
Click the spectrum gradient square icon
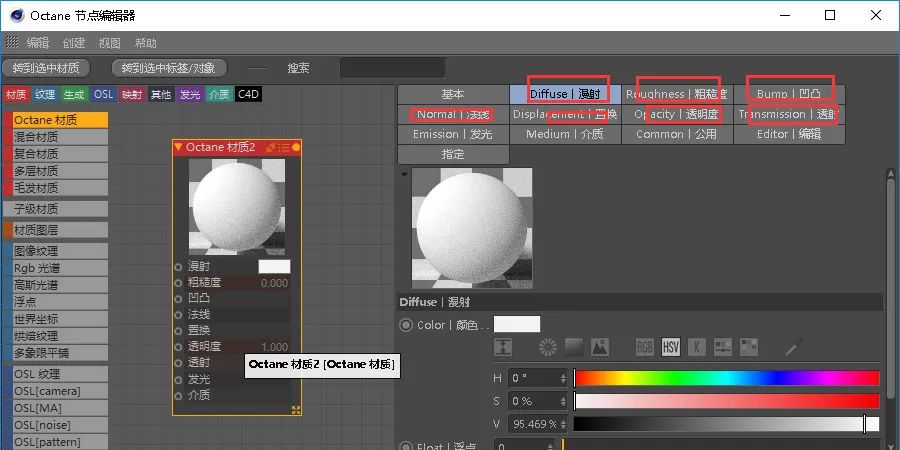574,347
